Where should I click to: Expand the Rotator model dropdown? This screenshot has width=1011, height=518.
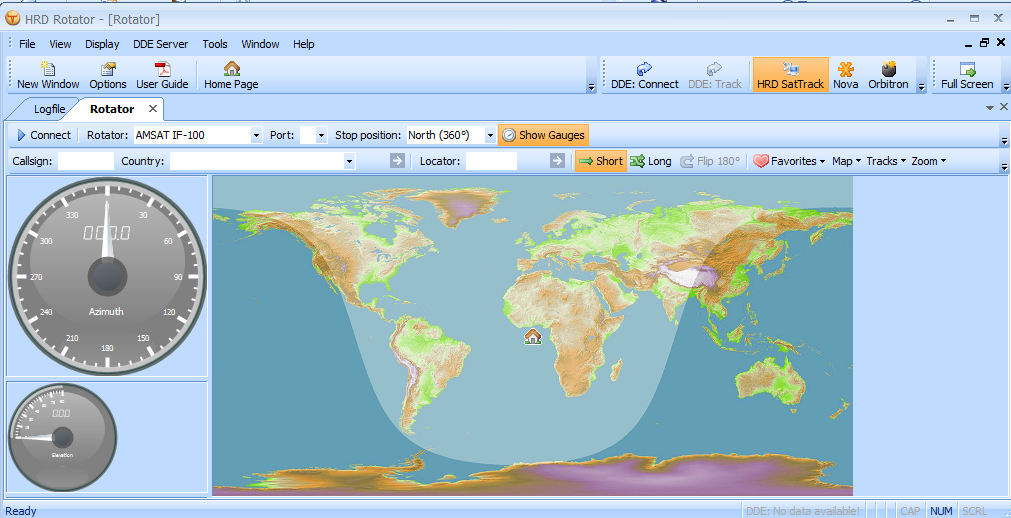pyautogui.click(x=256, y=135)
